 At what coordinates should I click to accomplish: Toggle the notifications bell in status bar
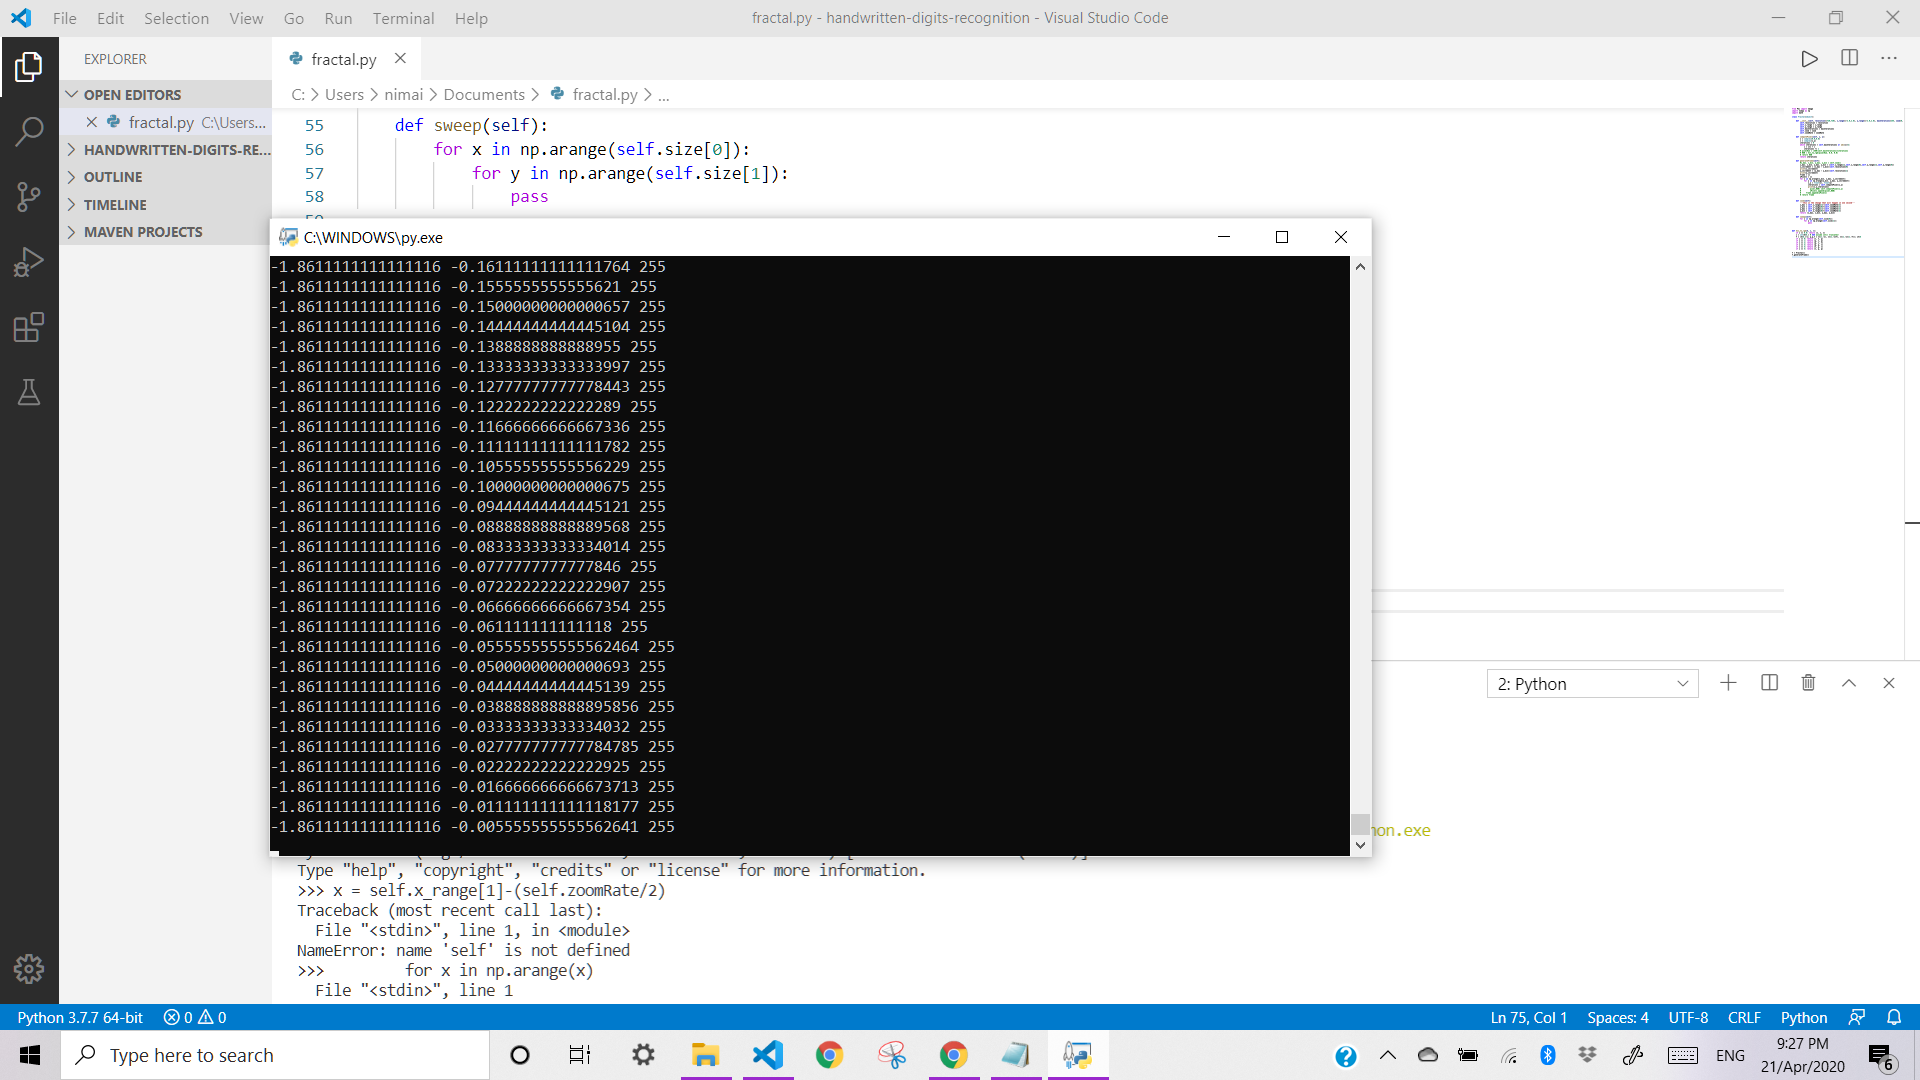coord(1894,1017)
